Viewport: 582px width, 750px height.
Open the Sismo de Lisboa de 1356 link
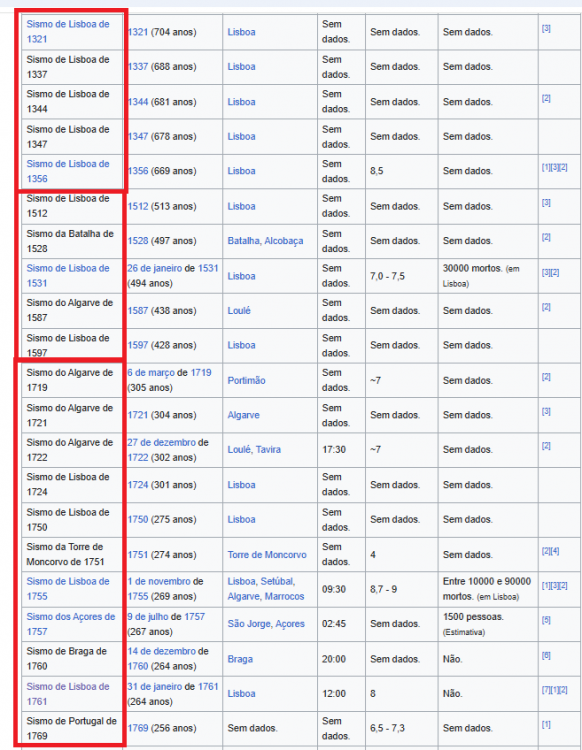coord(67,171)
